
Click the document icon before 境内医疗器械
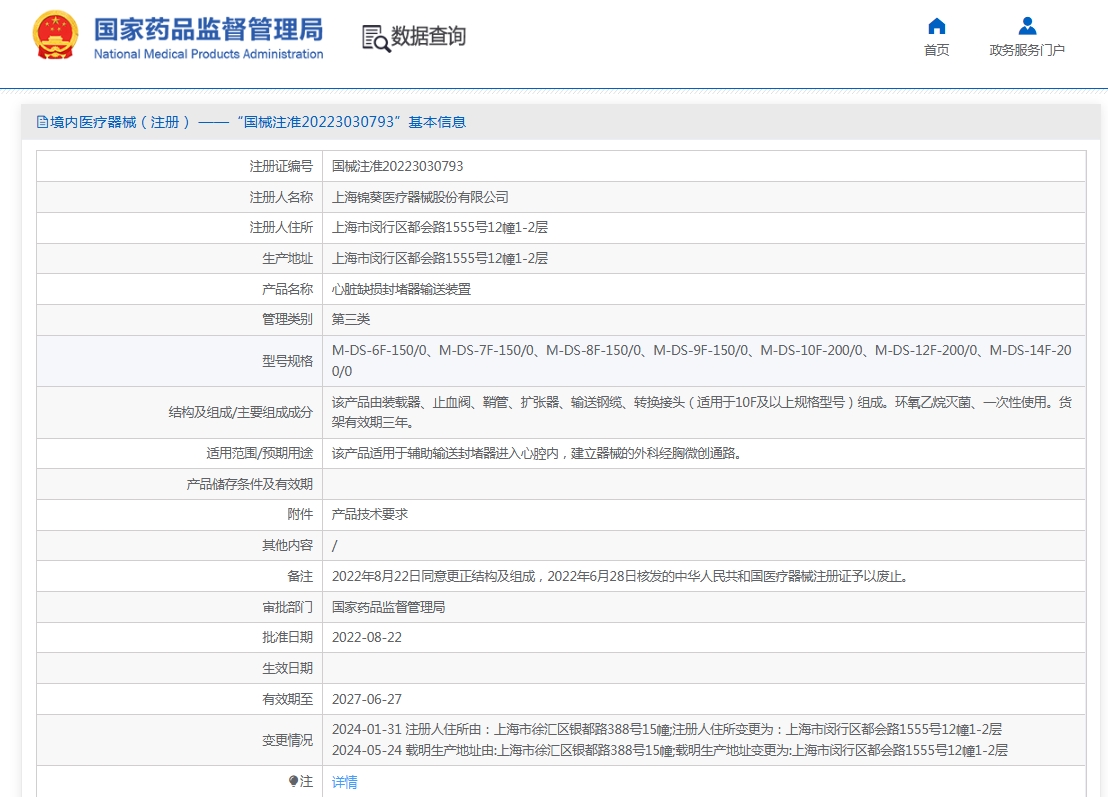pyautogui.click(x=42, y=122)
